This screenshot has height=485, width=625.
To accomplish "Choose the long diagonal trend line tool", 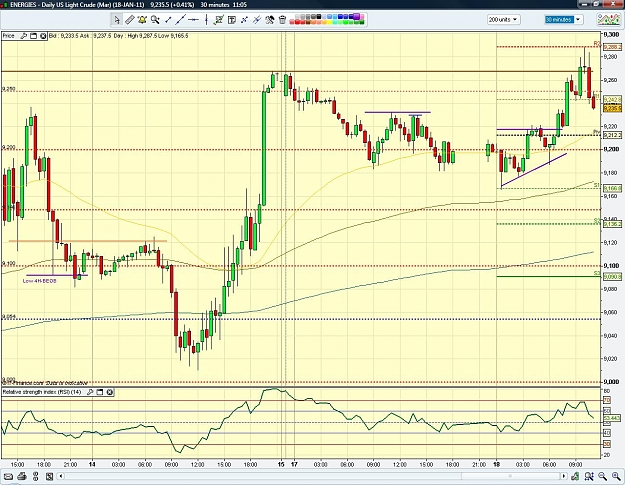I will pyautogui.click(x=181, y=20).
